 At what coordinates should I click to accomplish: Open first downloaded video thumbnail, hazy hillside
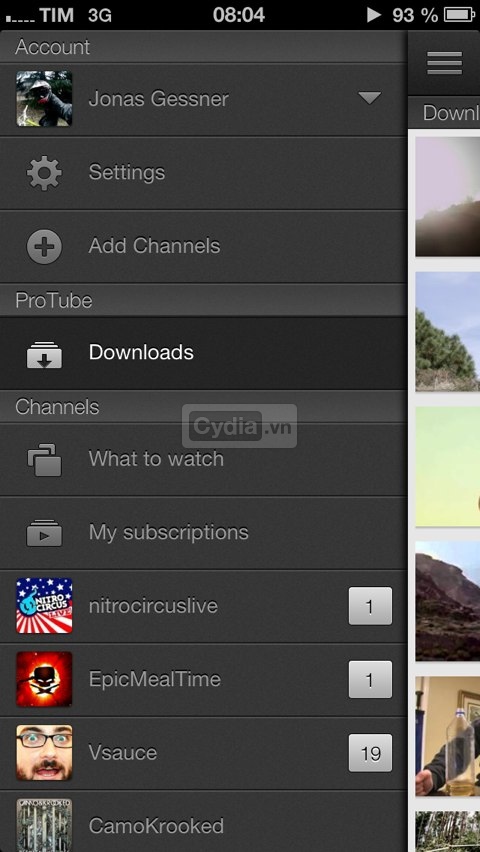coord(447,196)
